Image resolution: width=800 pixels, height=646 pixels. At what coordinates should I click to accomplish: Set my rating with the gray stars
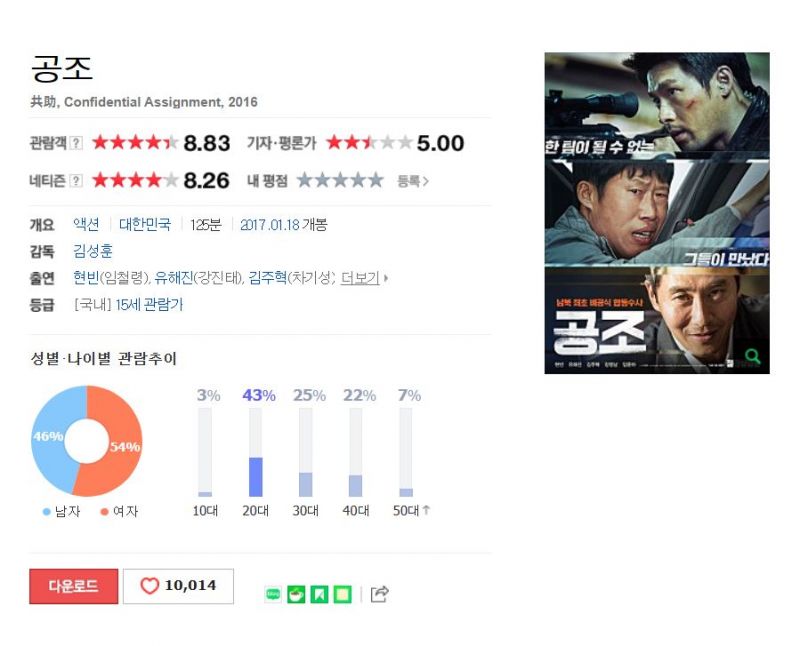[x=340, y=180]
